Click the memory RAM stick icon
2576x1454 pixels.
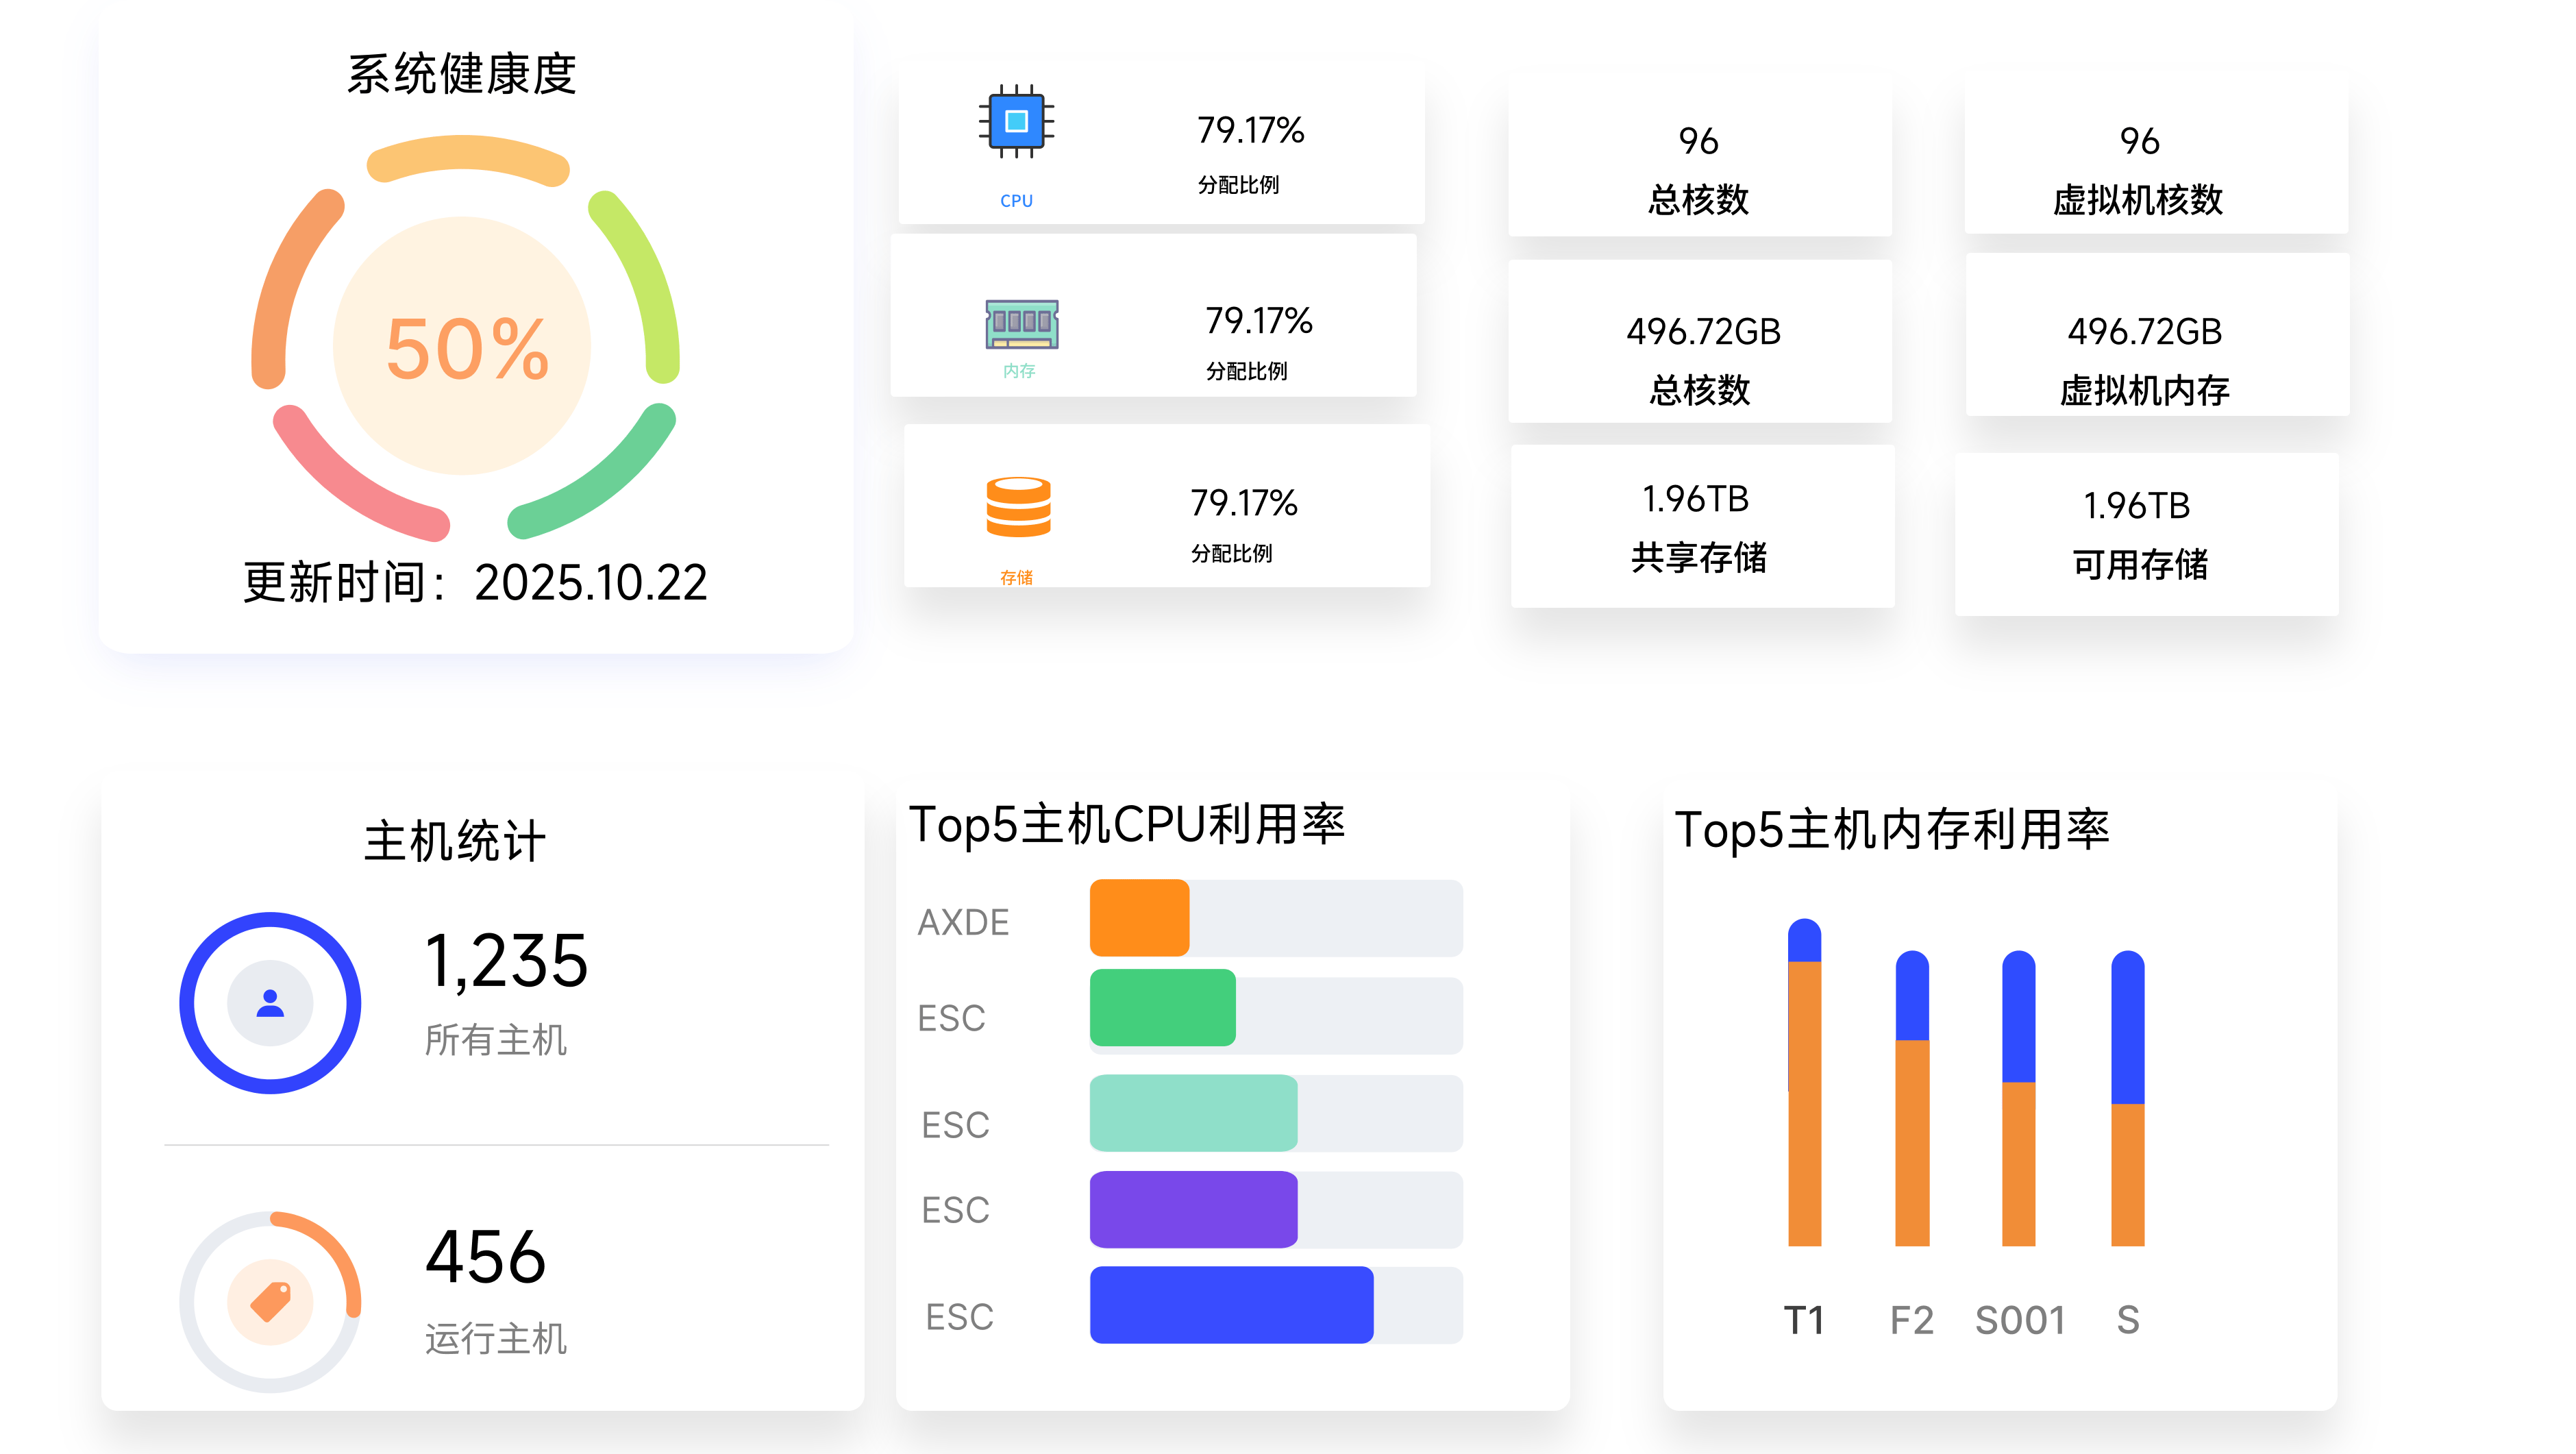point(1021,324)
